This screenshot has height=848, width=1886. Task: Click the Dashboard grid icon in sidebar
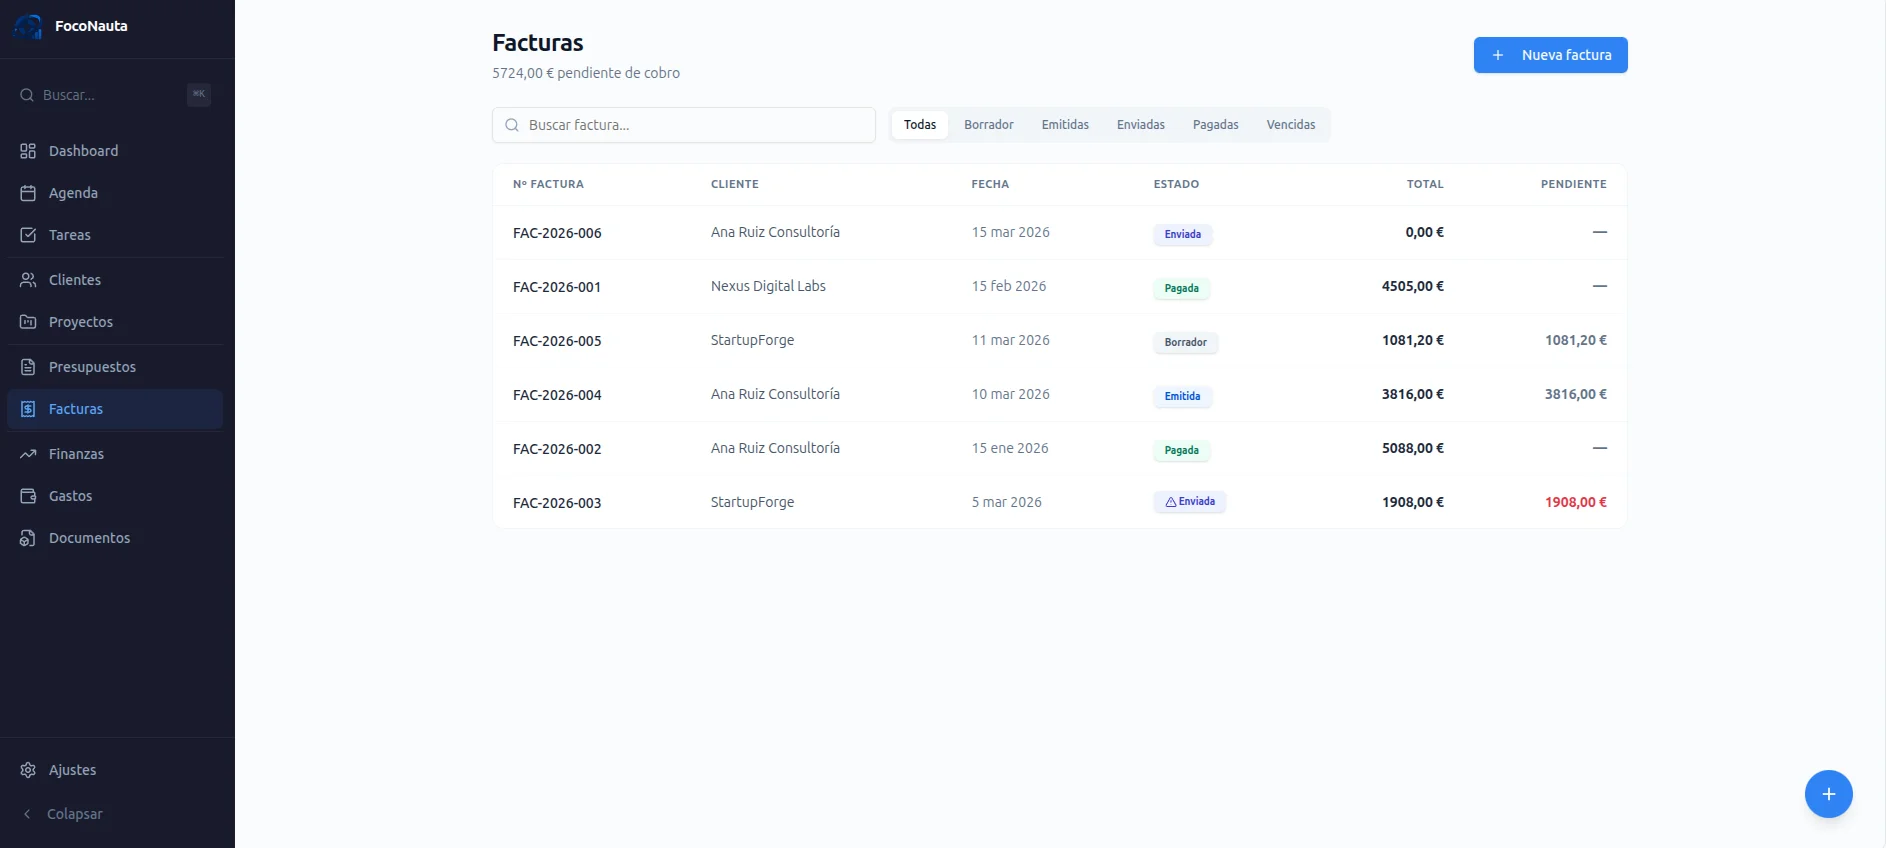coord(28,151)
